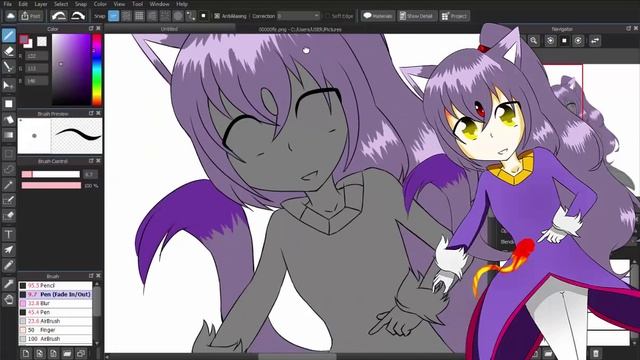Select the Pencil brush
The height and width of the screenshot is (360, 640).
point(55,285)
